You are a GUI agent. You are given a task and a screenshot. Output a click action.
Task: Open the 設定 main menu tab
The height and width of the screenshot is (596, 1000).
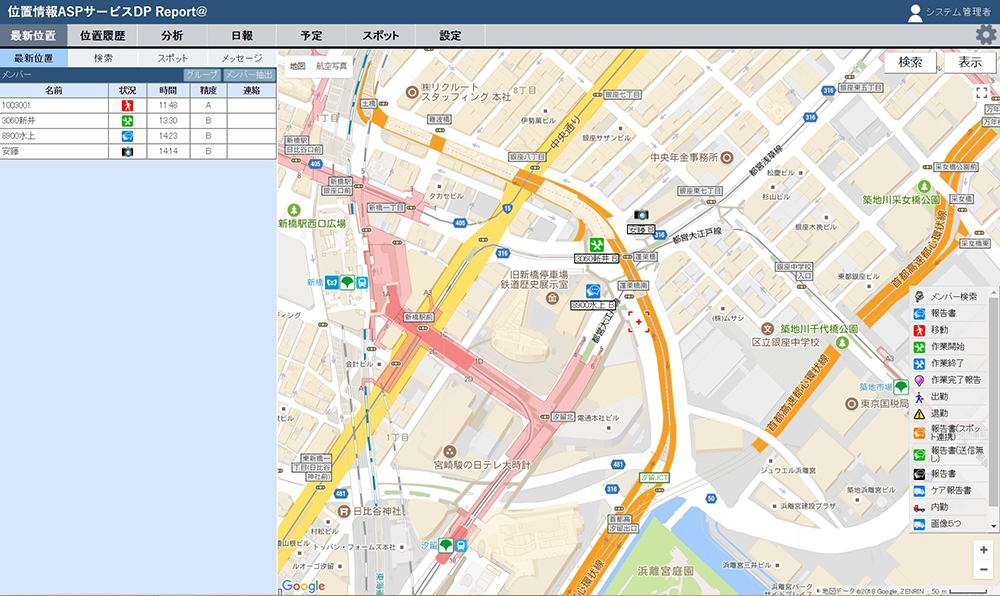[x=450, y=36]
